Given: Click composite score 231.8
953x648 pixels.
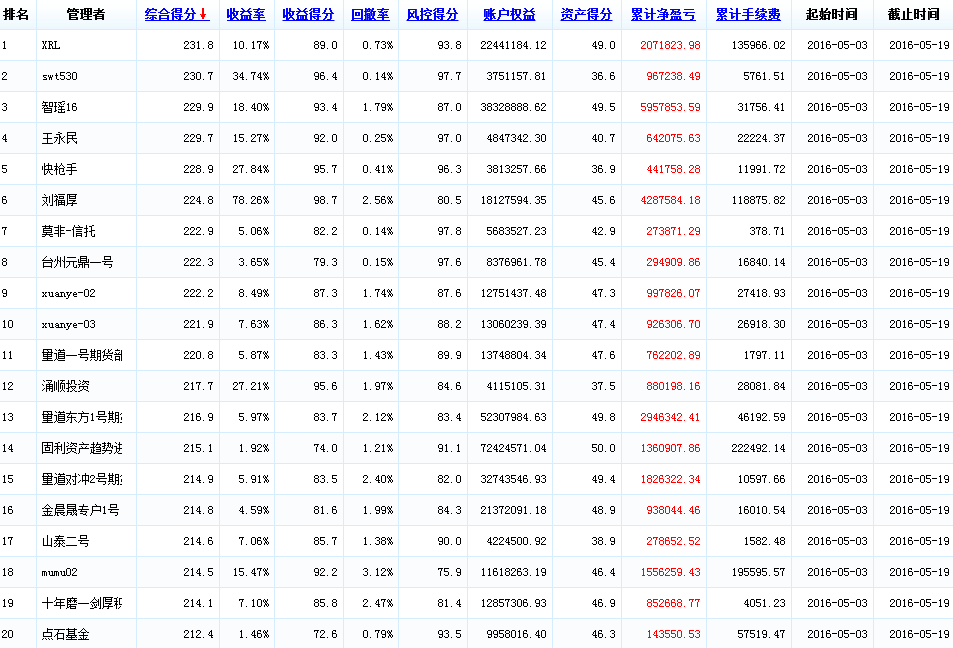Looking at the screenshot, I should (198, 46).
